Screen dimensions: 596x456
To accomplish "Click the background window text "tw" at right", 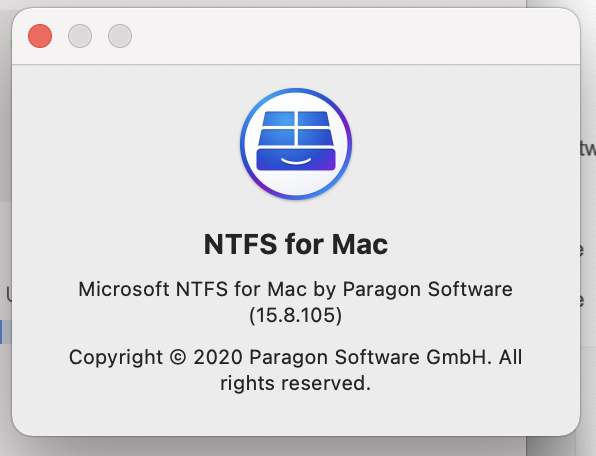I will click(x=588, y=148).
